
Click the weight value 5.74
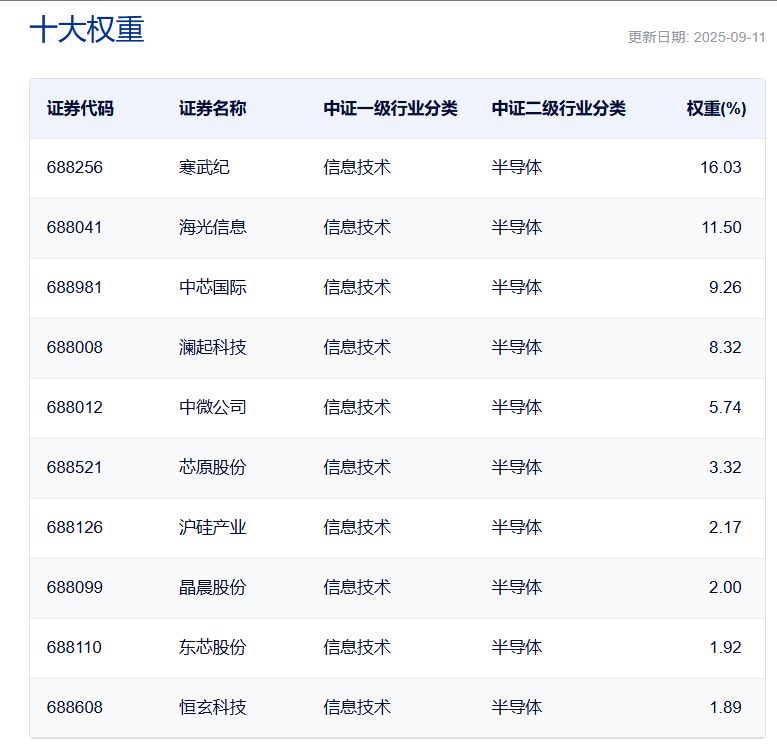725,407
